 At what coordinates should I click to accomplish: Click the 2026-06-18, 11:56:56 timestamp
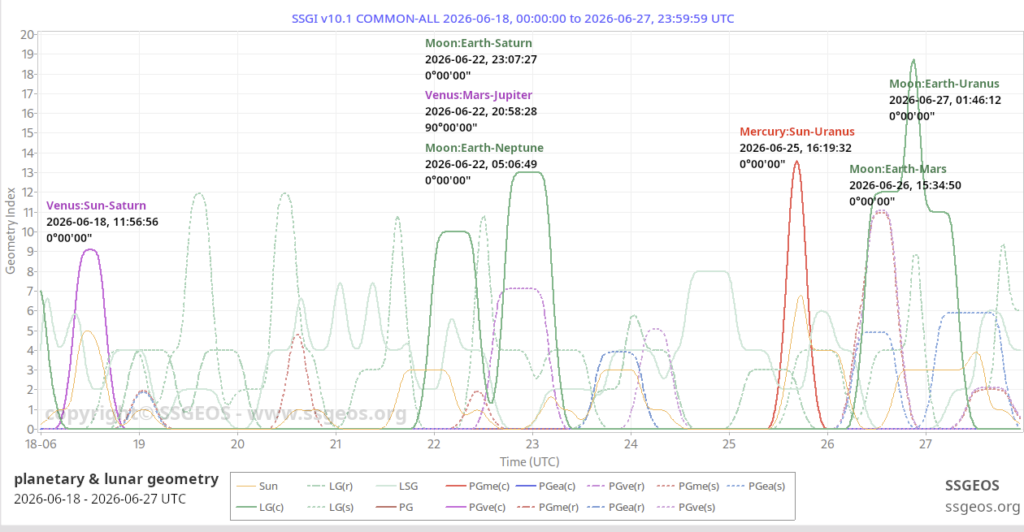pyautogui.click(x=102, y=222)
